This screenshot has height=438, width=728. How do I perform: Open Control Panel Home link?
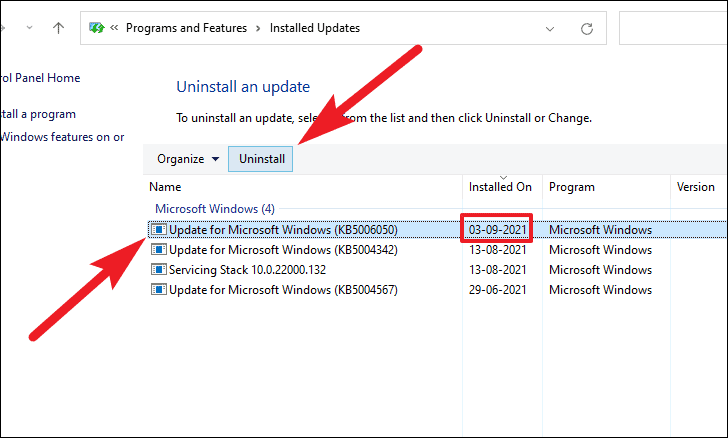click(40, 78)
